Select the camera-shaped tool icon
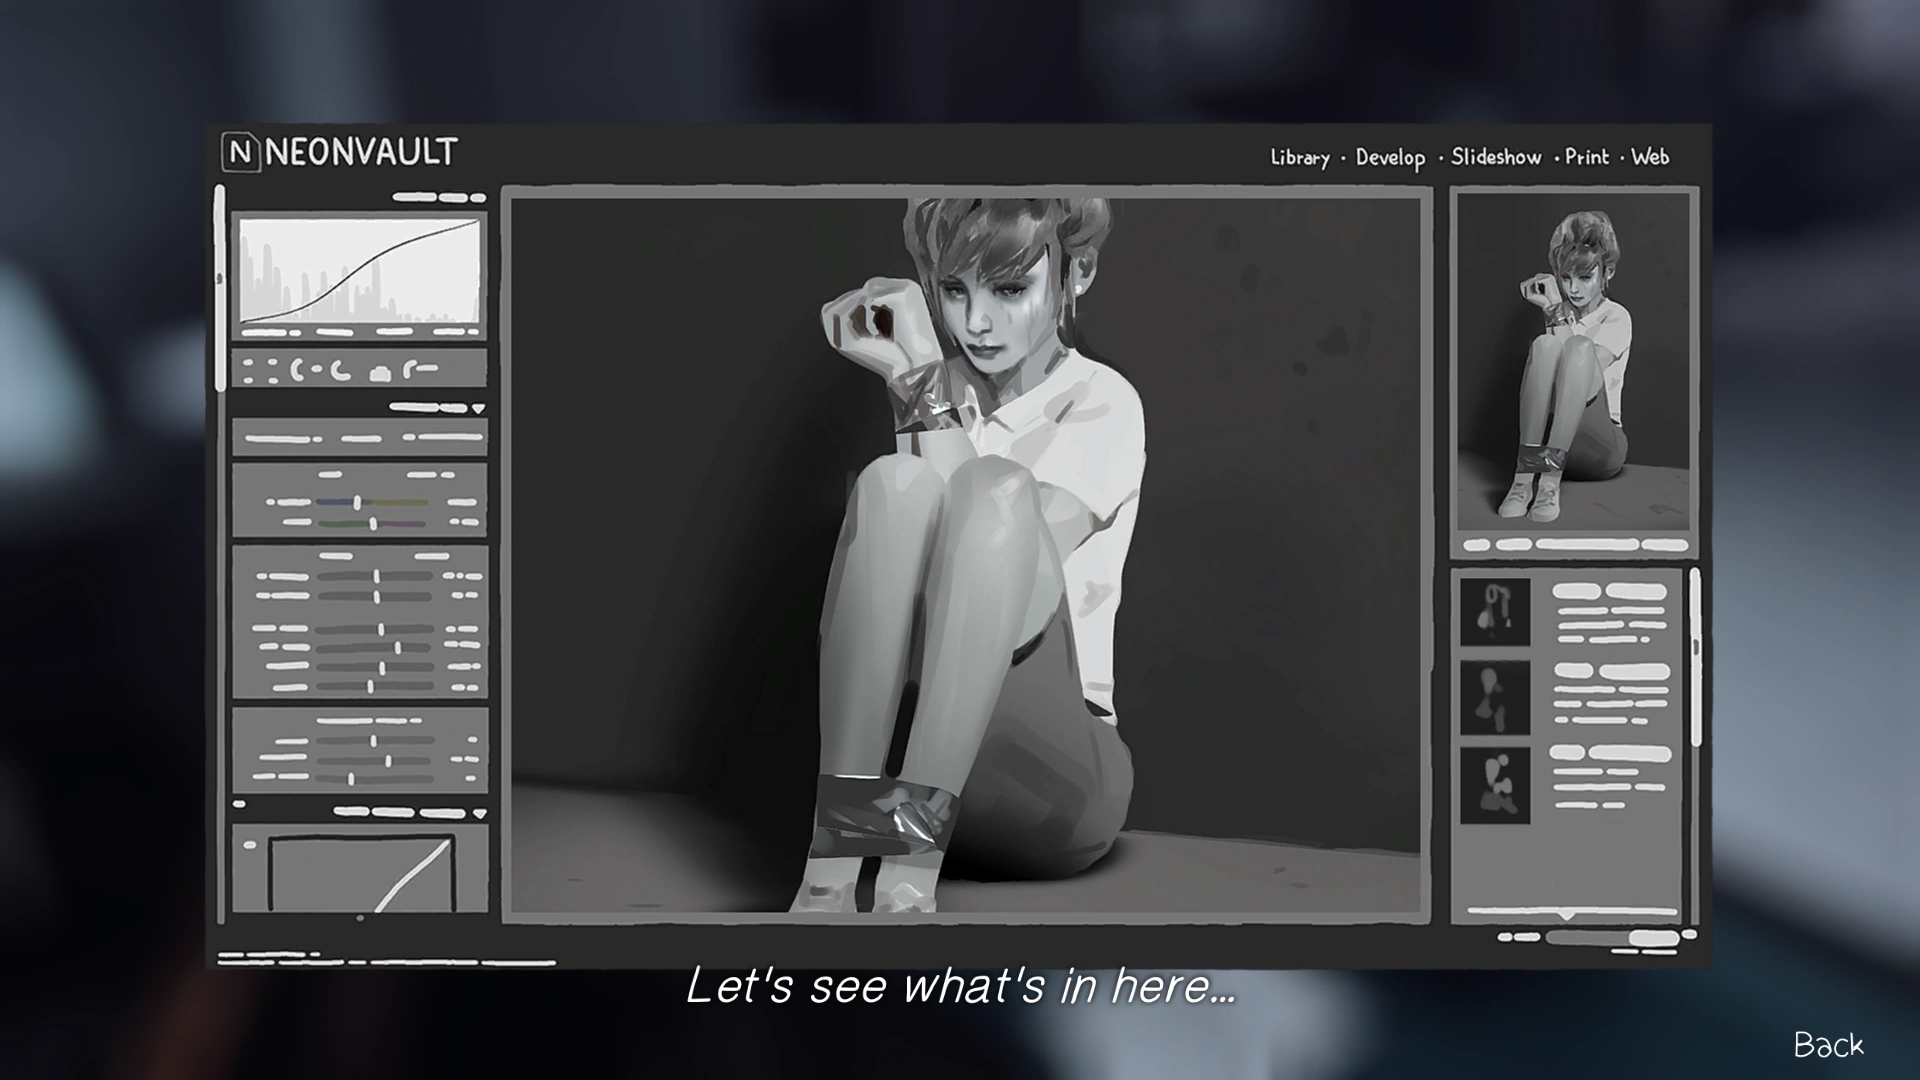Image resolution: width=1920 pixels, height=1080 pixels. [x=380, y=373]
